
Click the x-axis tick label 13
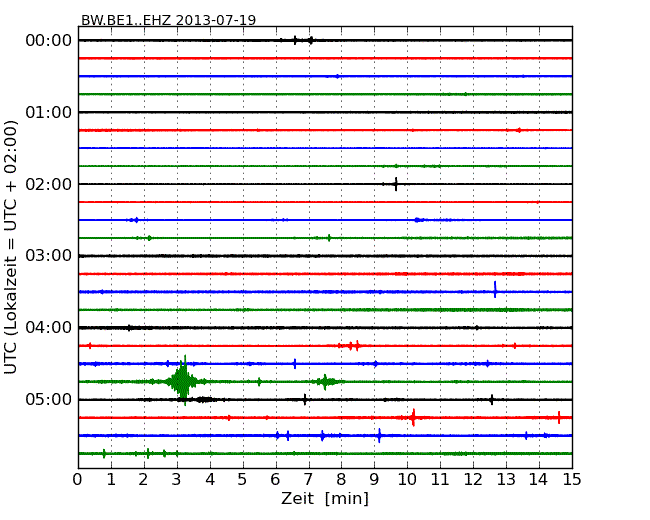click(506, 480)
